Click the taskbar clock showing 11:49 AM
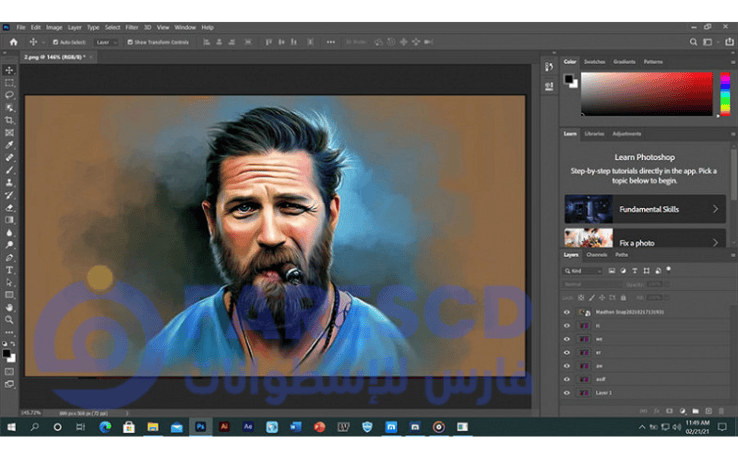Viewport: 738px width, 458px height. (x=697, y=427)
